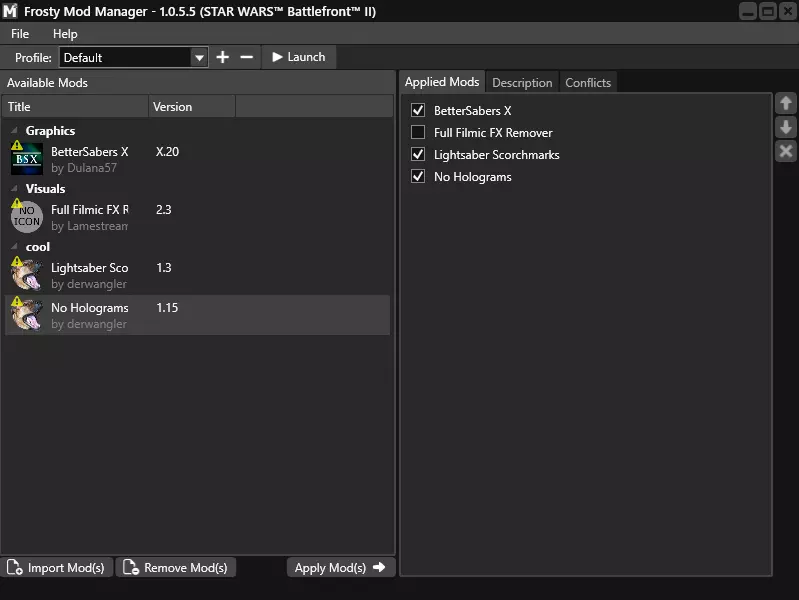Image resolution: width=799 pixels, height=600 pixels.
Task: Select the BetterSabers X BSX icon
Action: [x=27, y=159]
